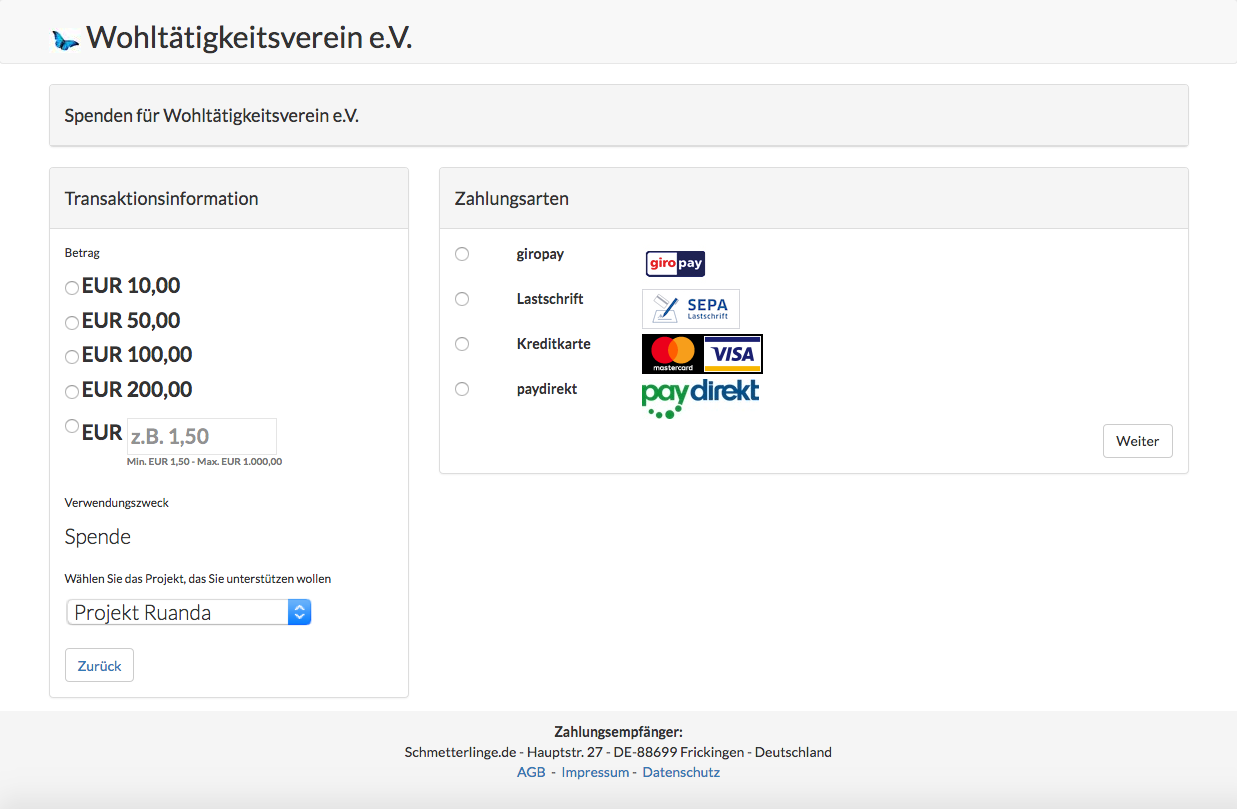Click the VISA card logo

[x=732, y=354]
